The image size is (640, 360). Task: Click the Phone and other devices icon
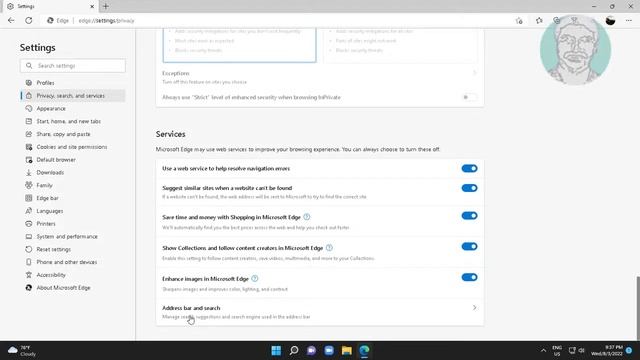pyautogui.click(x=29, y=262)
